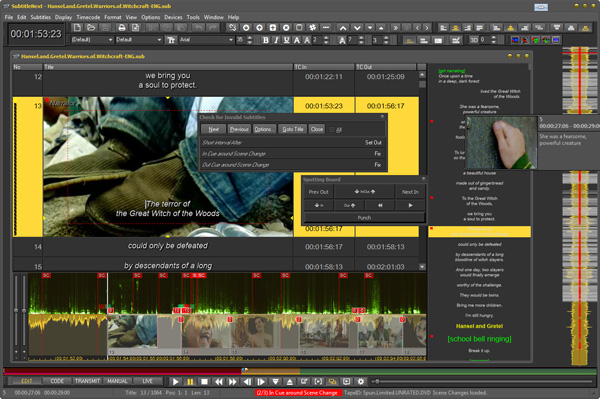Click the yellow Pause button

190,381
